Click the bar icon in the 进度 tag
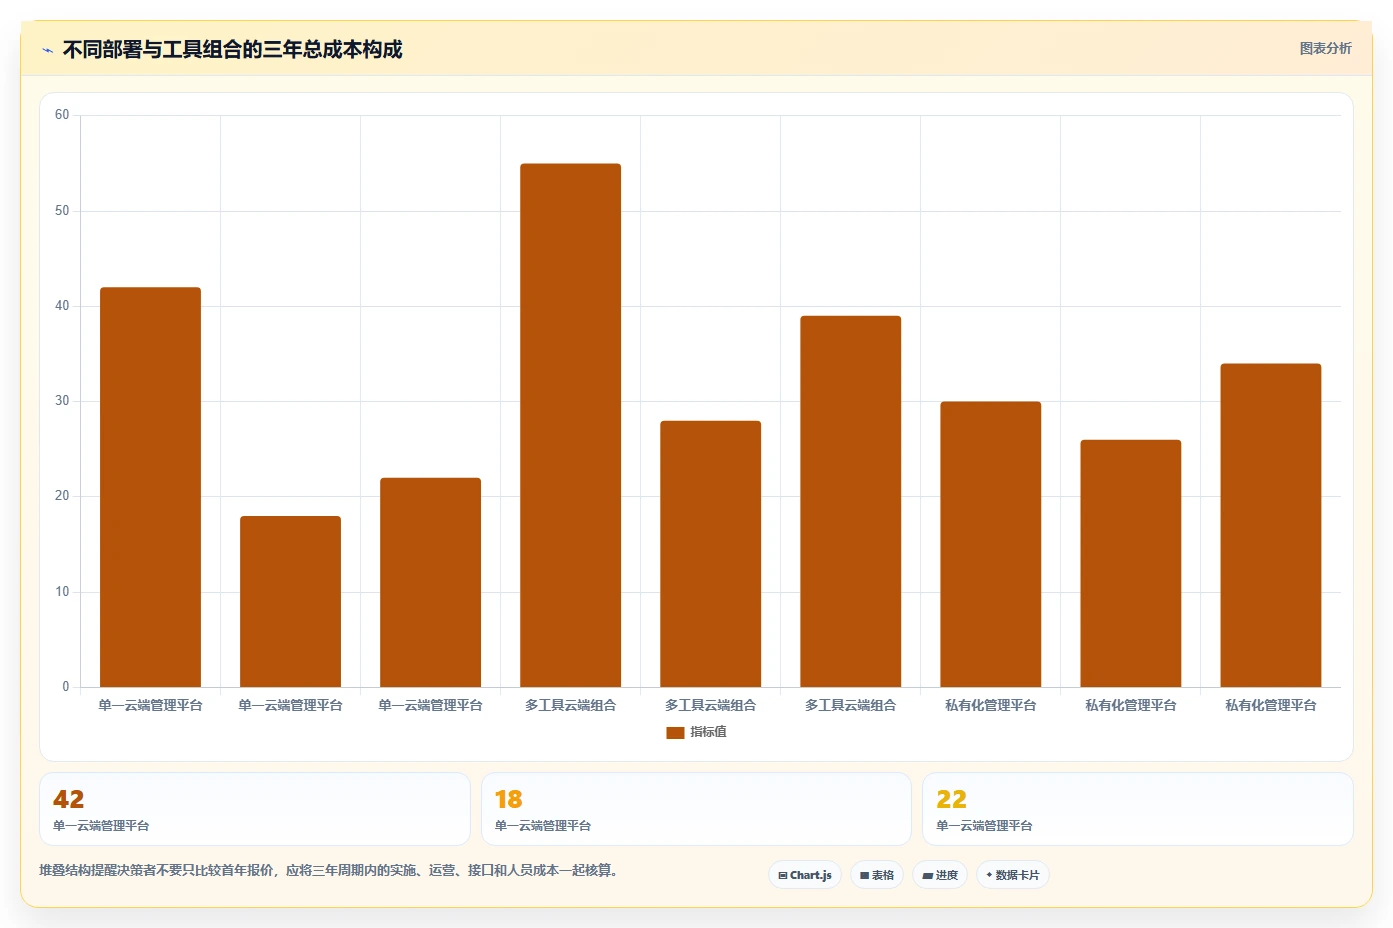Screen dimensions: 1393x928 point(927,876)
